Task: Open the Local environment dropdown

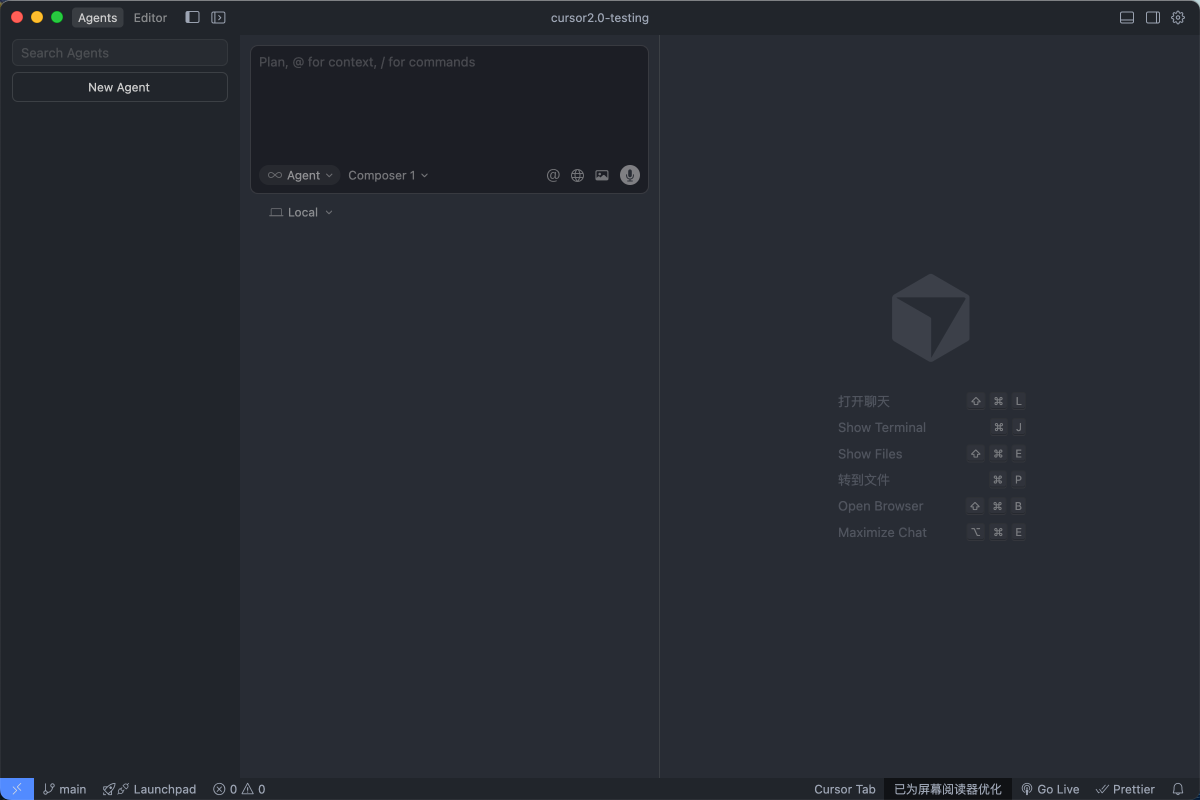Action: tap(301, 212)
